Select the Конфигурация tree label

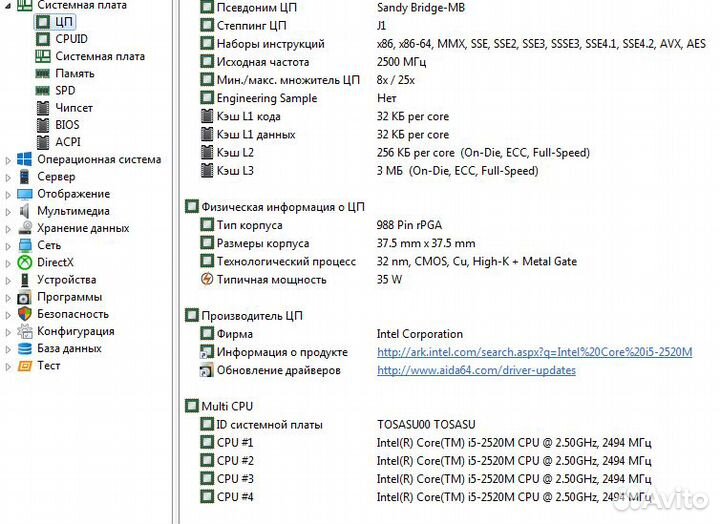click(x=76, y=331)
